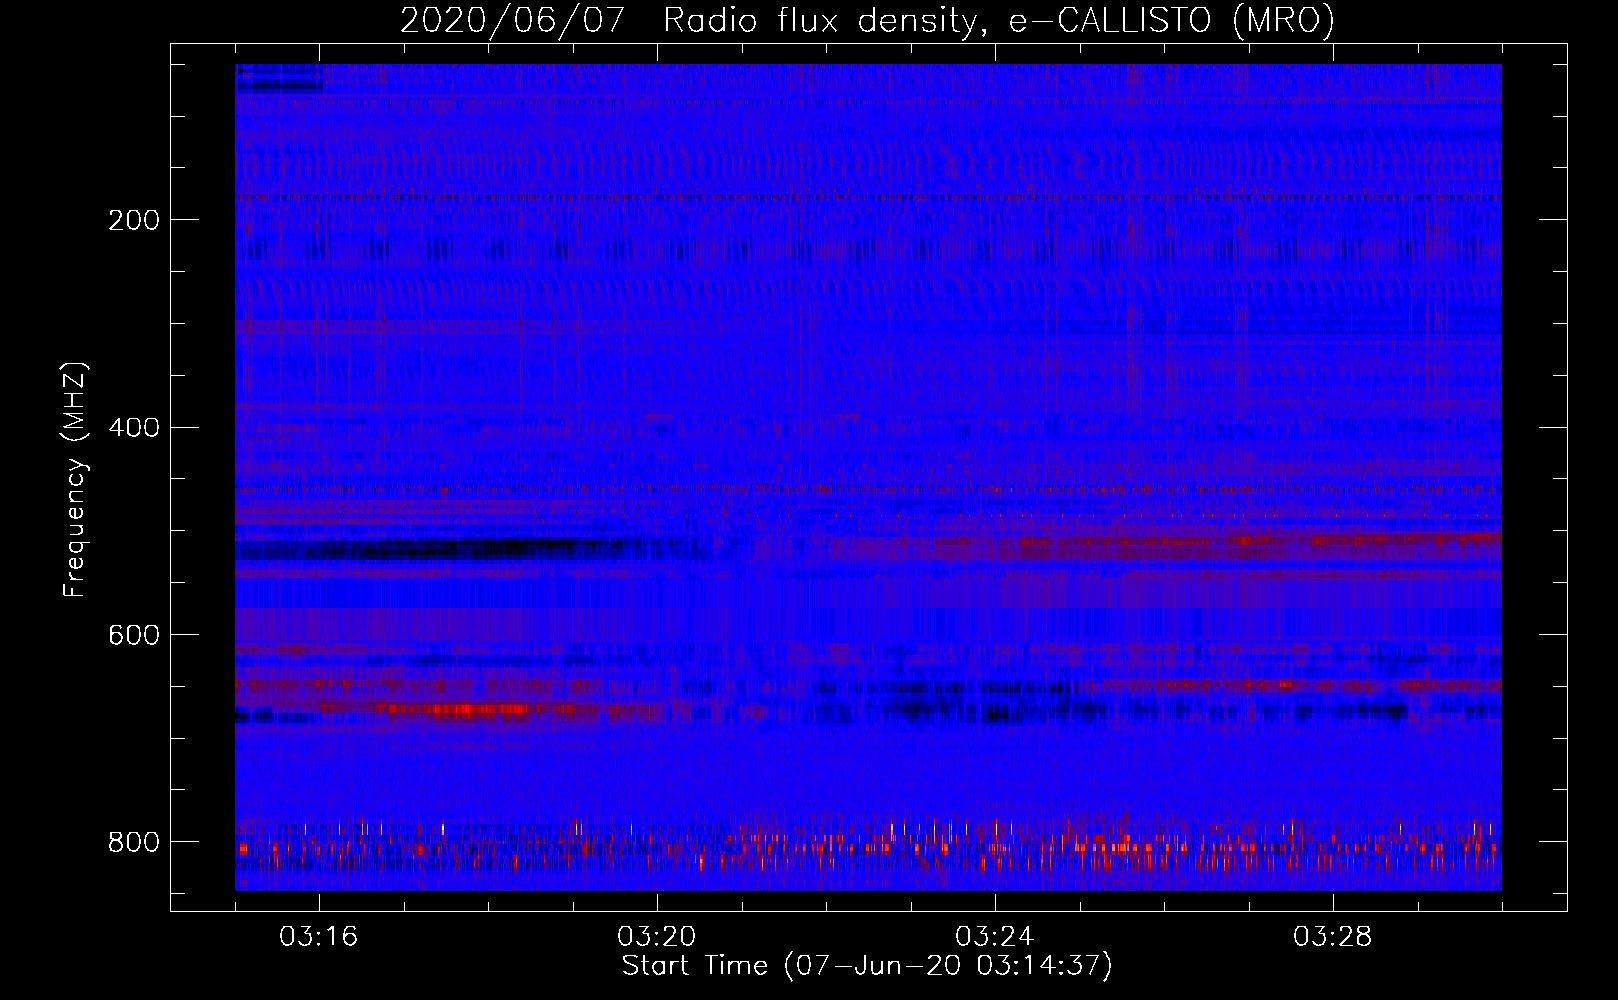Click the 03:24 time tick label

995,937
